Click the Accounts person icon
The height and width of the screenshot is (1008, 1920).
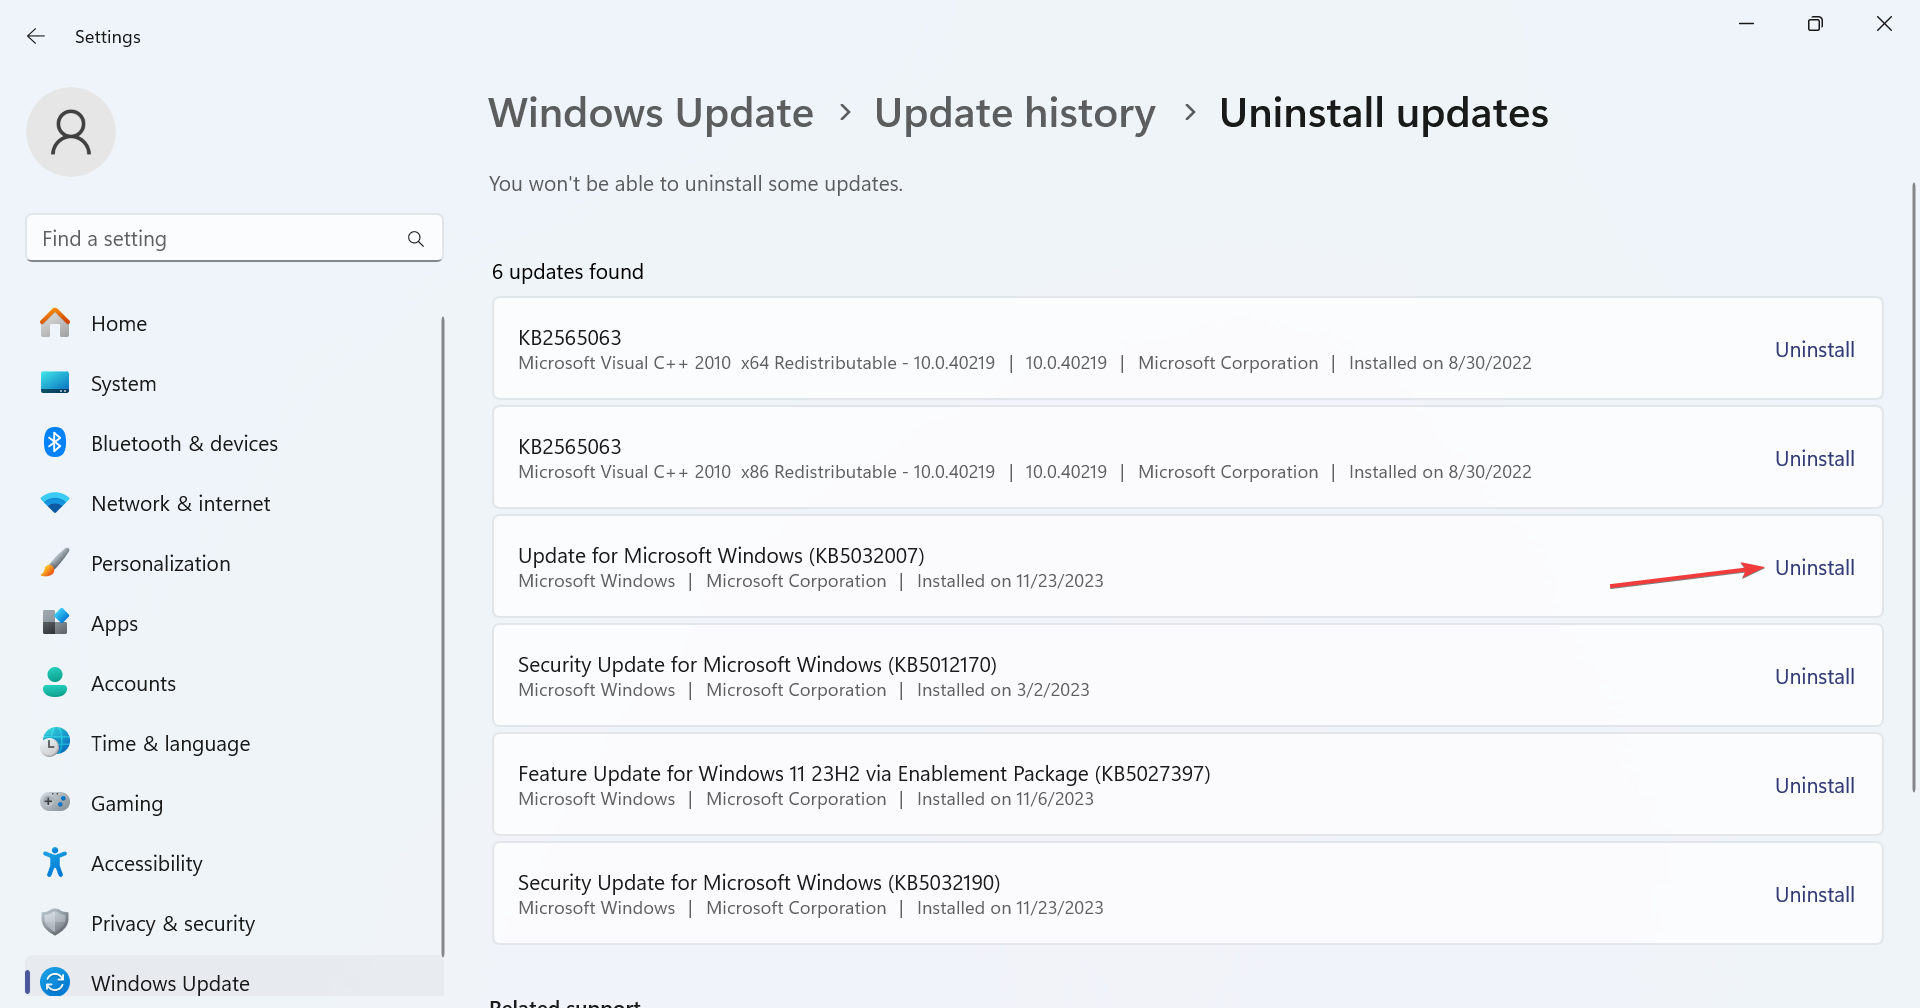[55, 683]
